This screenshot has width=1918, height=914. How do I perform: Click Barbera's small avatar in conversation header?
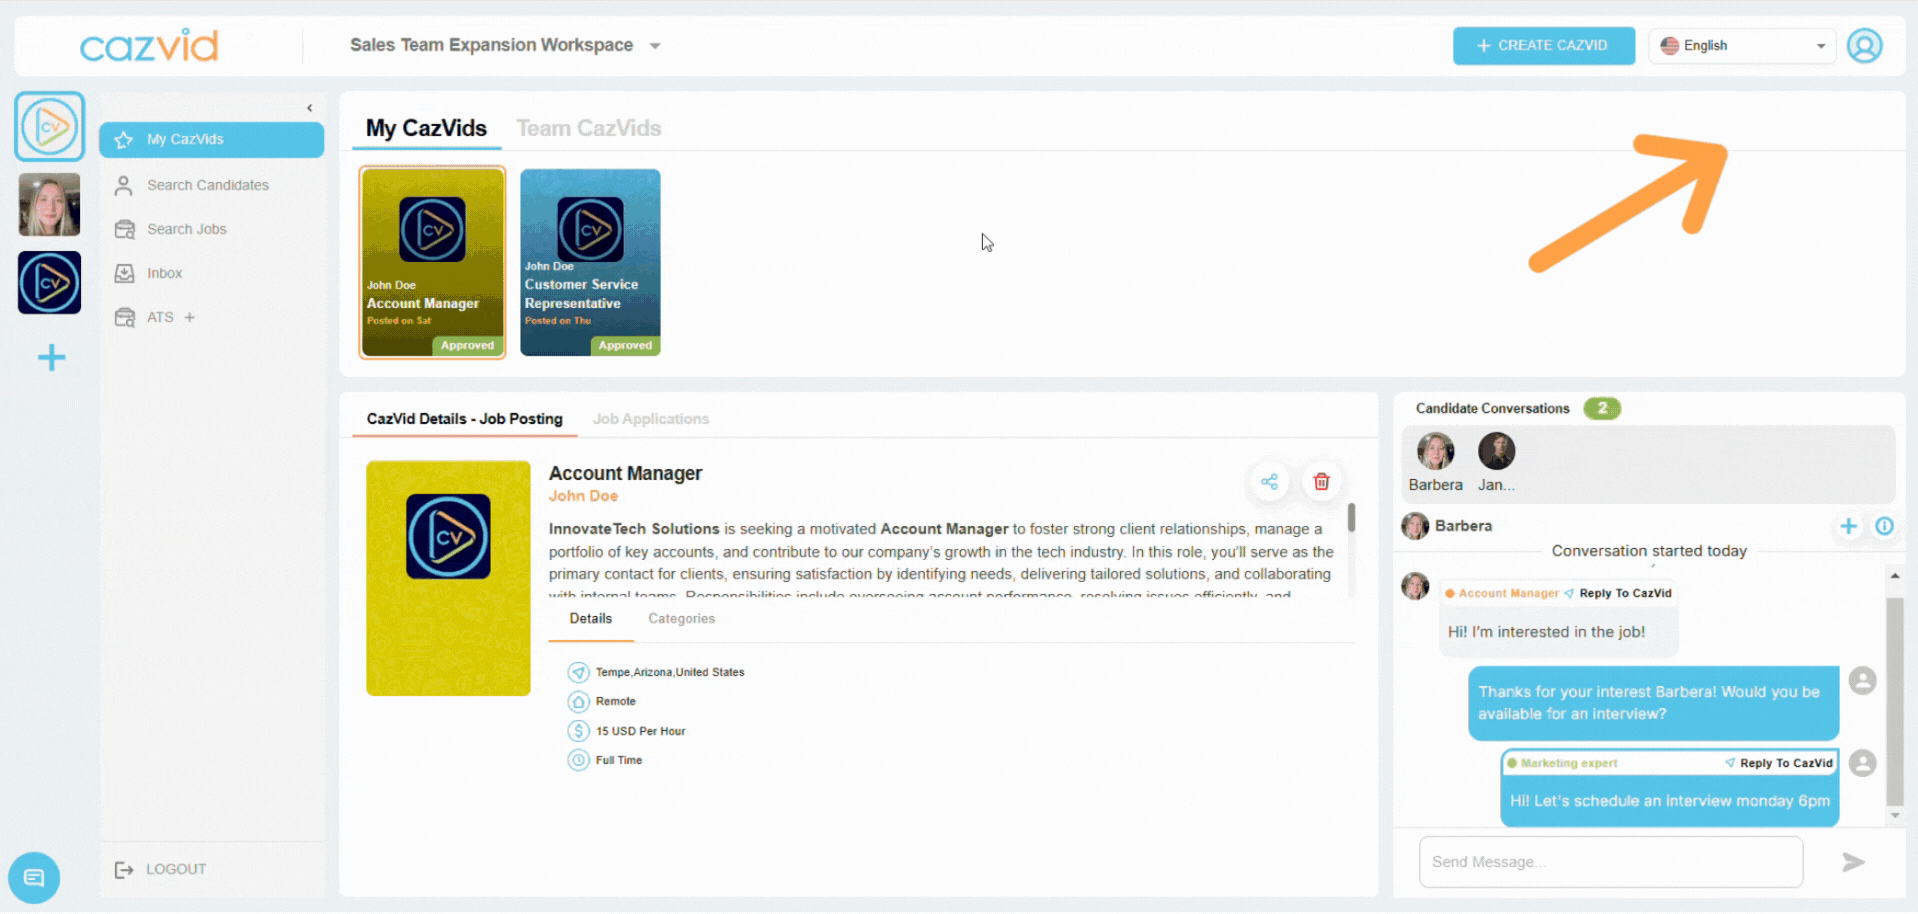click(1415, 526)
